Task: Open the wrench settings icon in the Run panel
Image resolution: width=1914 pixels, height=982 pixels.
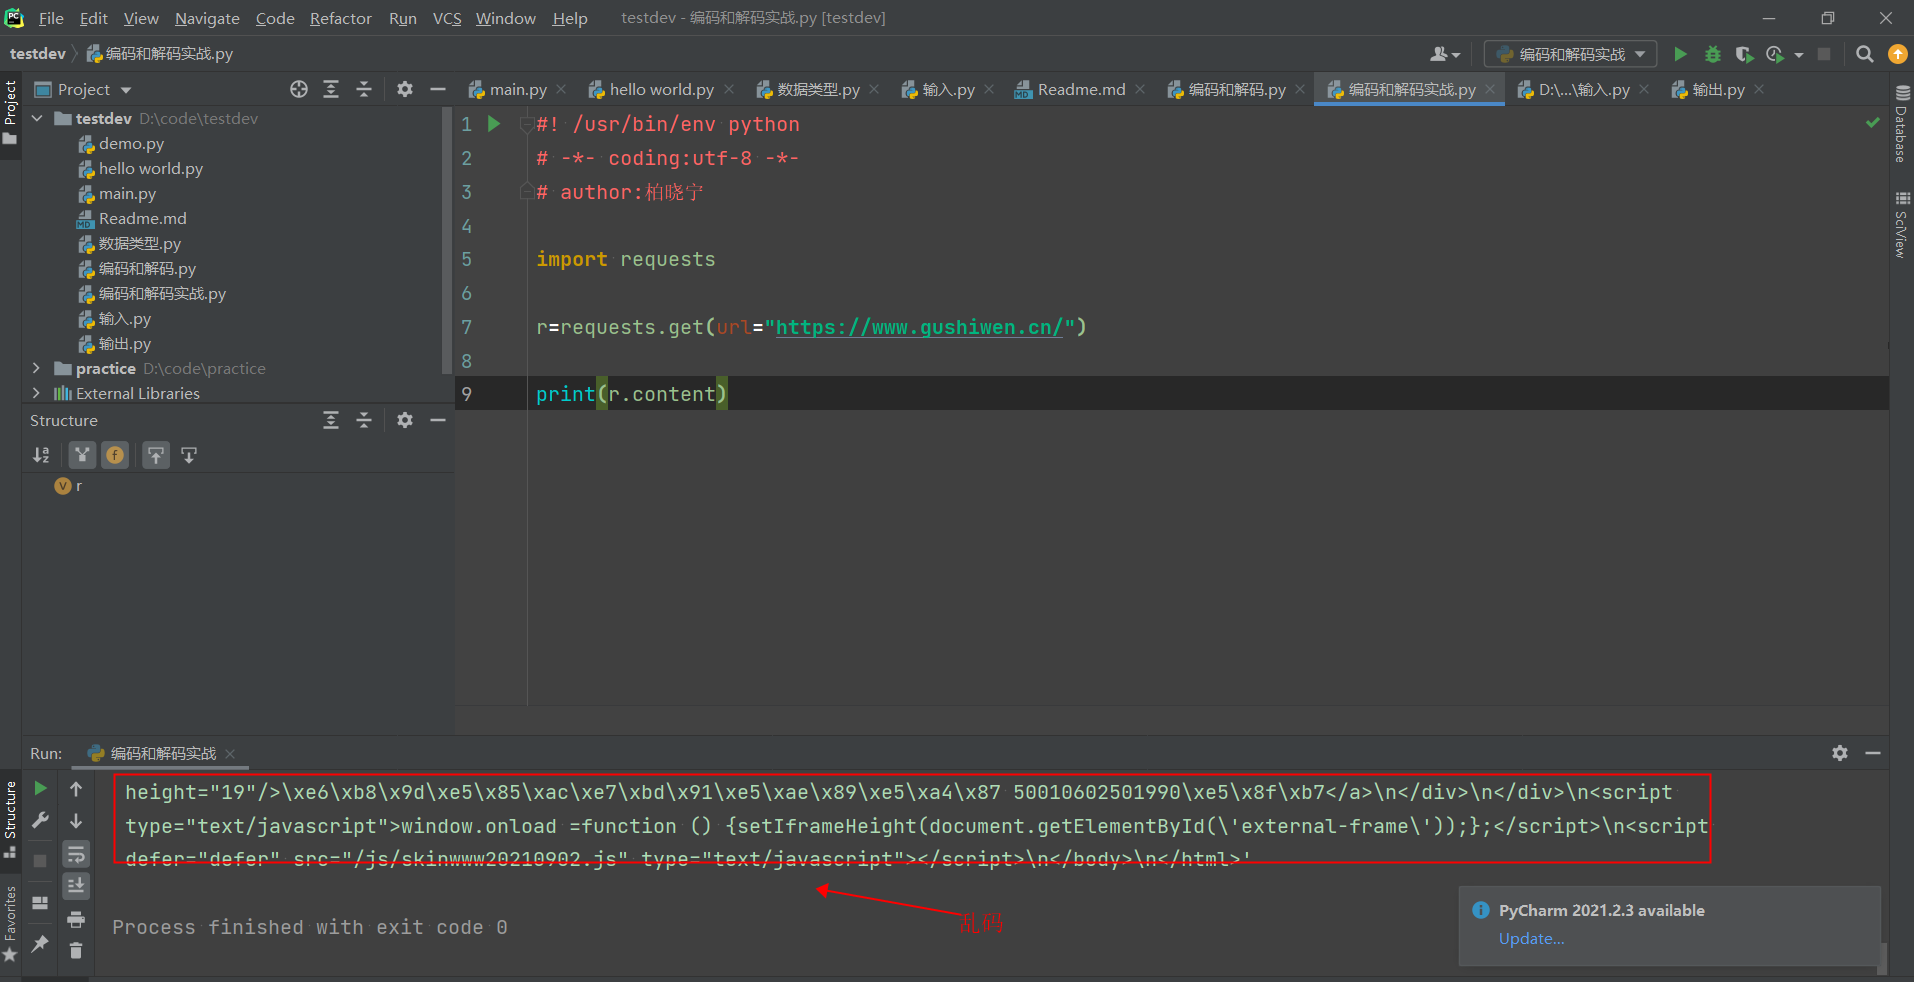Action: coord(40,821)
